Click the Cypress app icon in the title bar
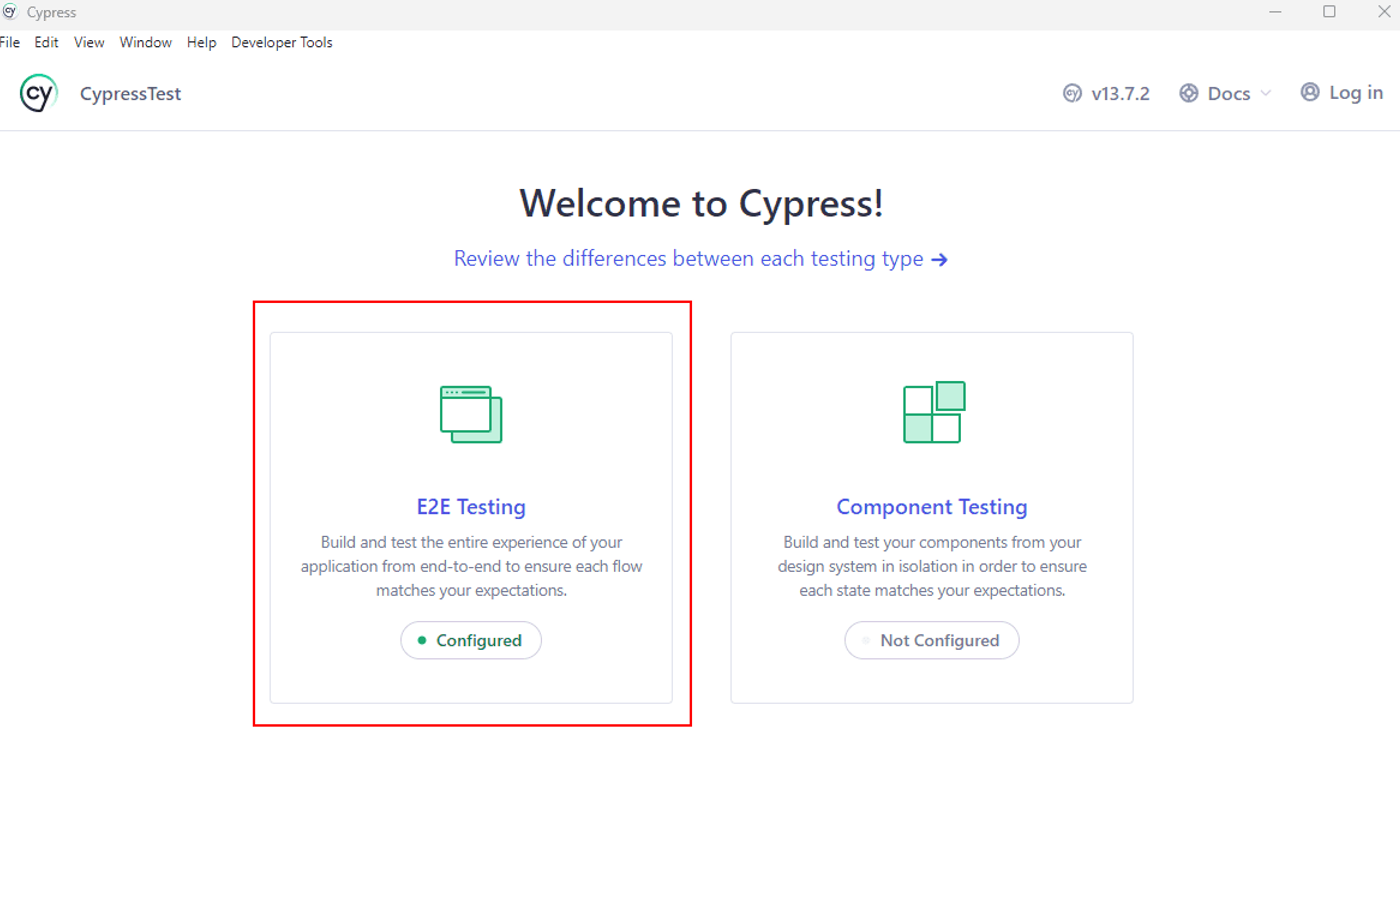 click(x=10, y=12)
